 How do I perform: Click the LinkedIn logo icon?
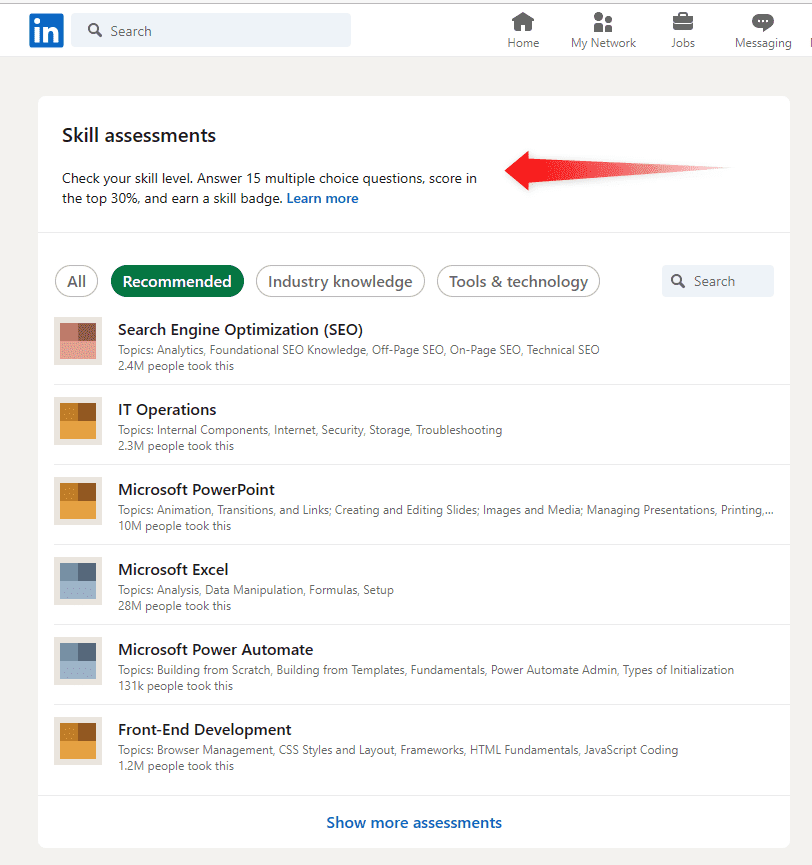point(46,30)
